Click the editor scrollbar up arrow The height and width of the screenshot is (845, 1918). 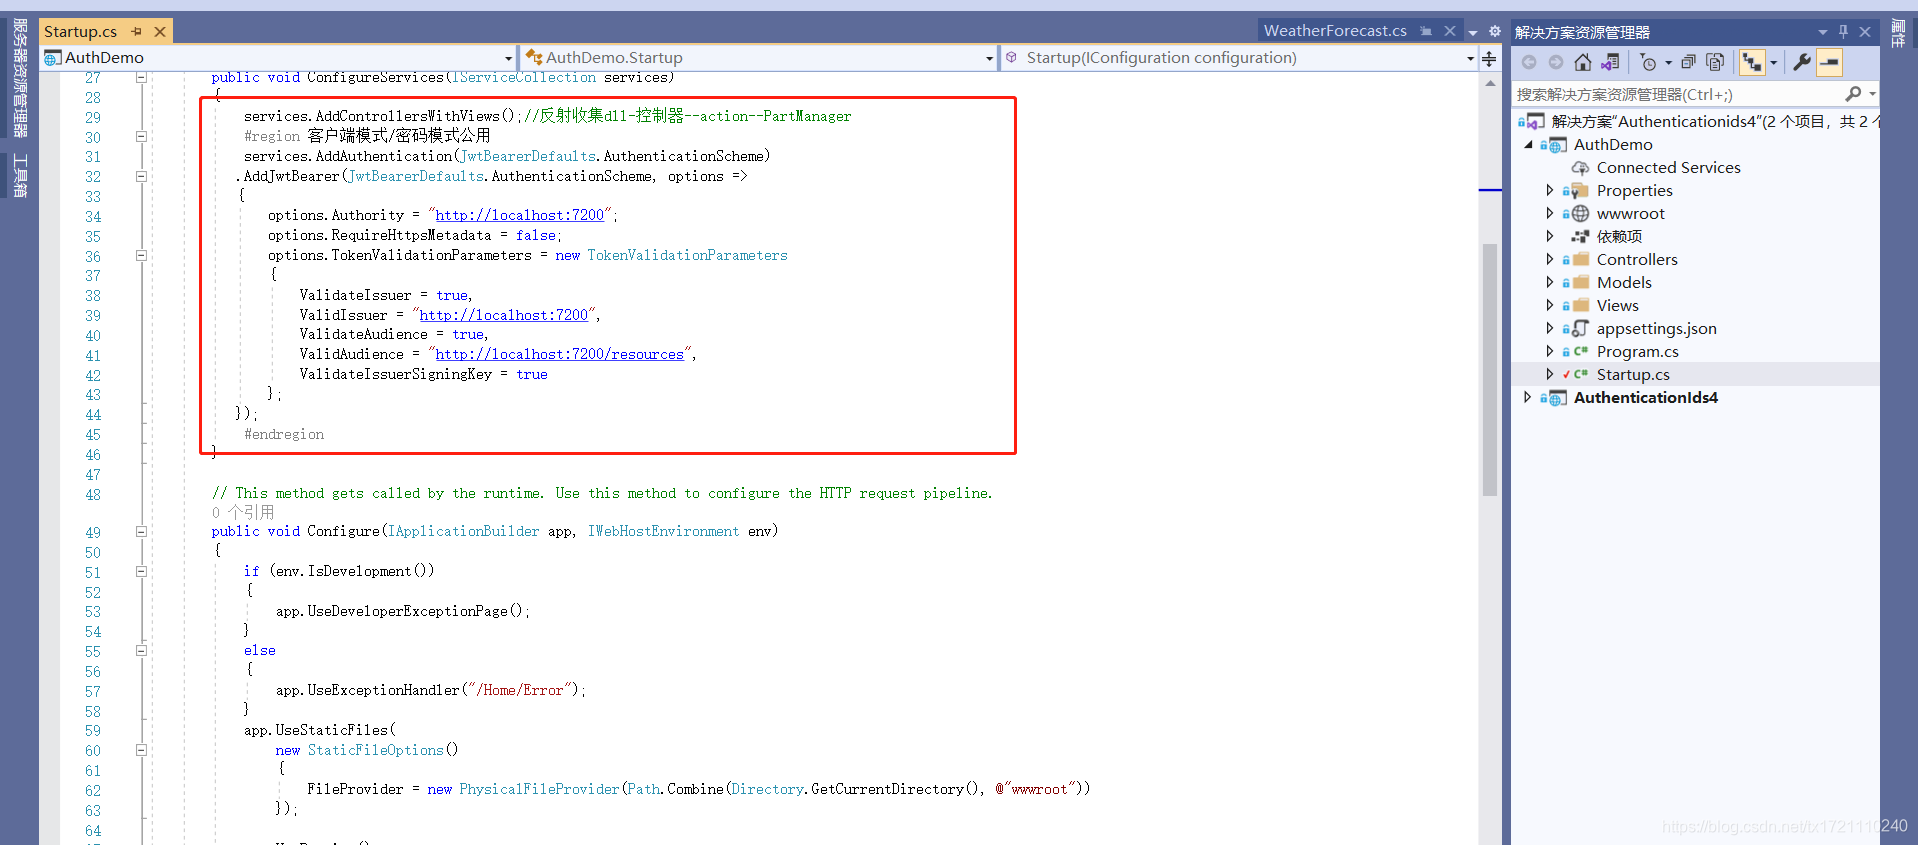(x=1490, y=84)
